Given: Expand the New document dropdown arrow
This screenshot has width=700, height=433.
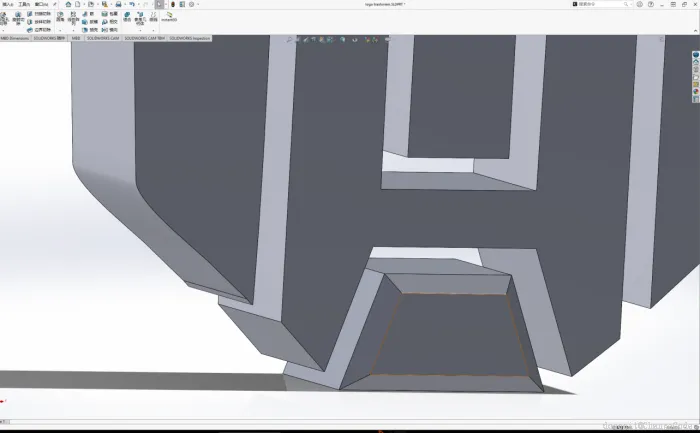Looking at the screenshot, I should 84,4.
